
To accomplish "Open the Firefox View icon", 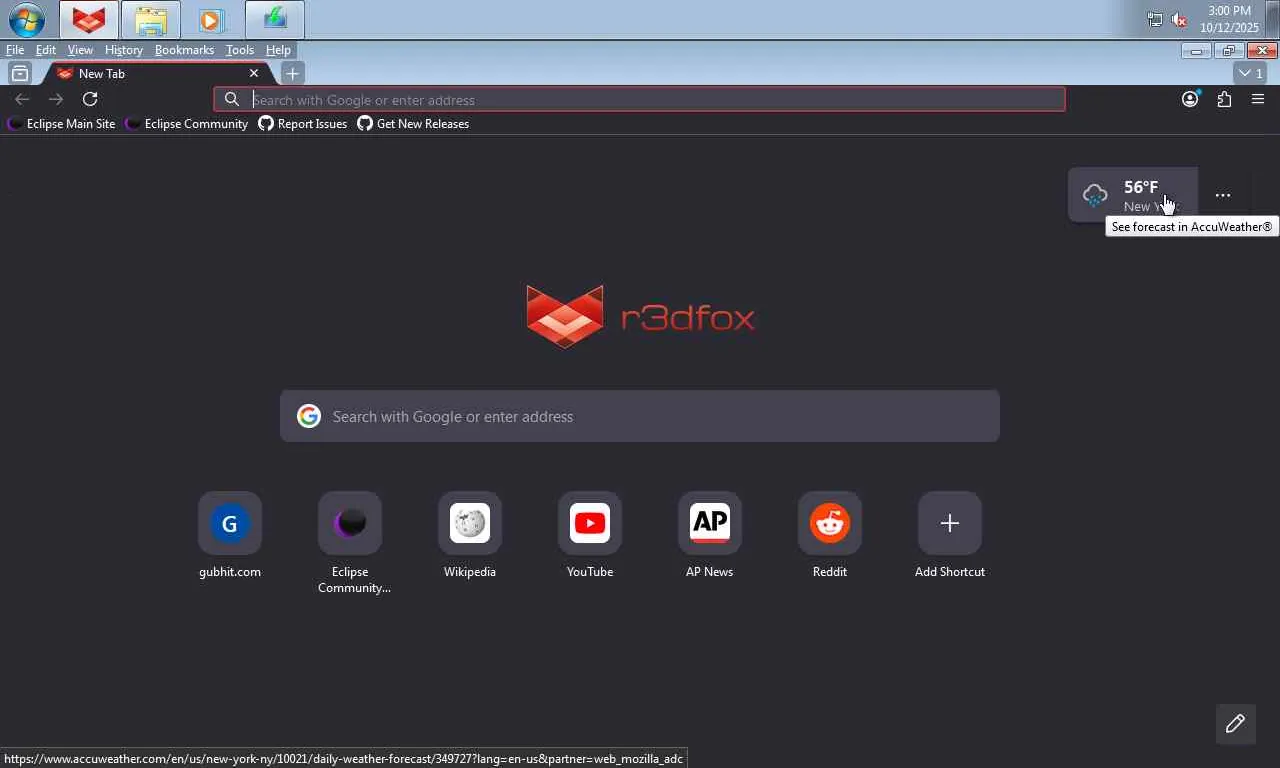I will click(x=19, y=73).
